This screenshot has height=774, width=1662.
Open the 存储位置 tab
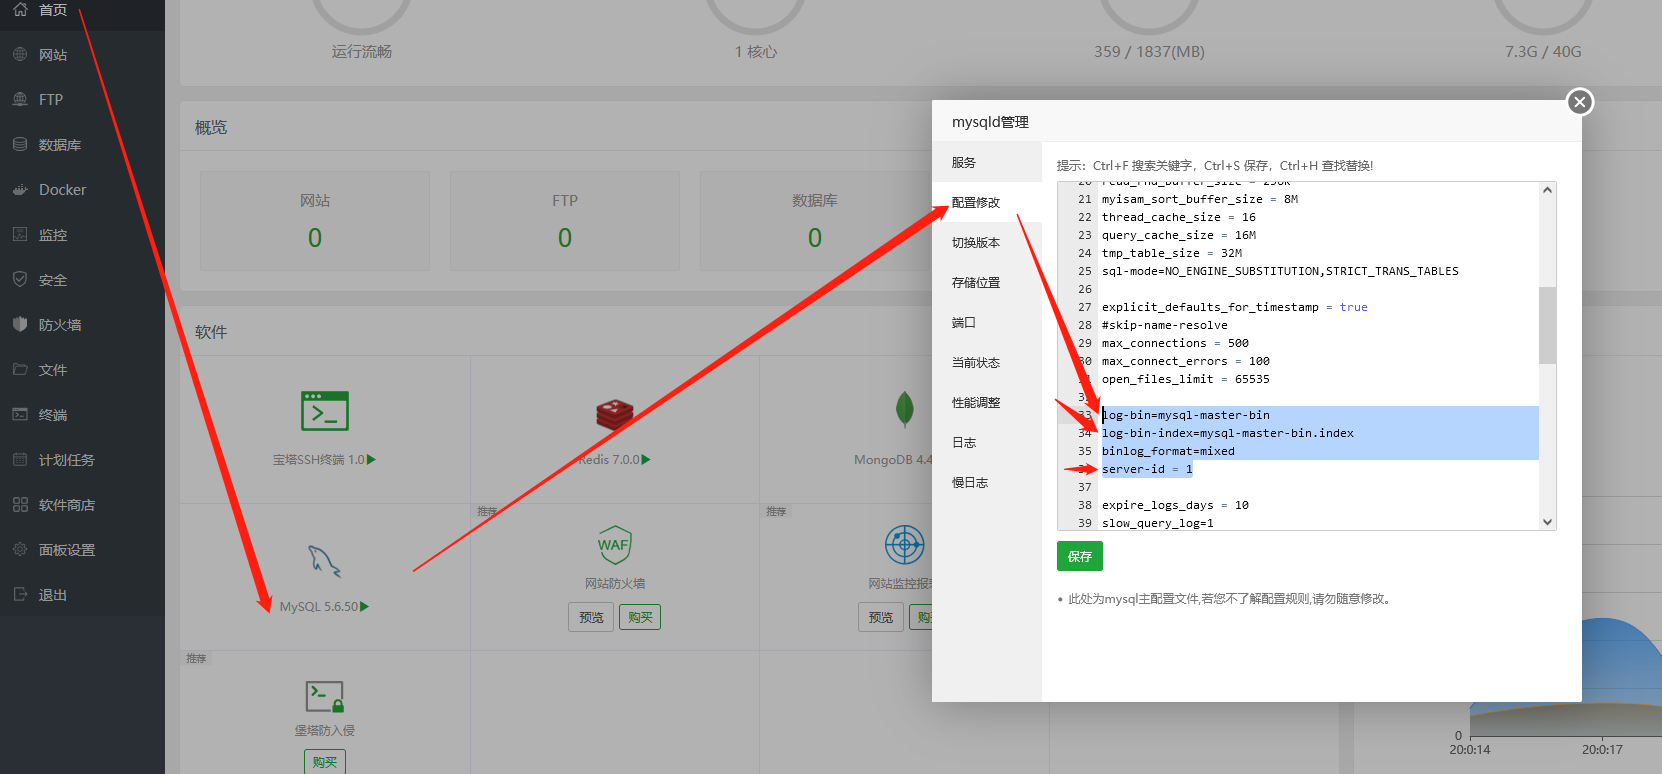click(987, 282)
